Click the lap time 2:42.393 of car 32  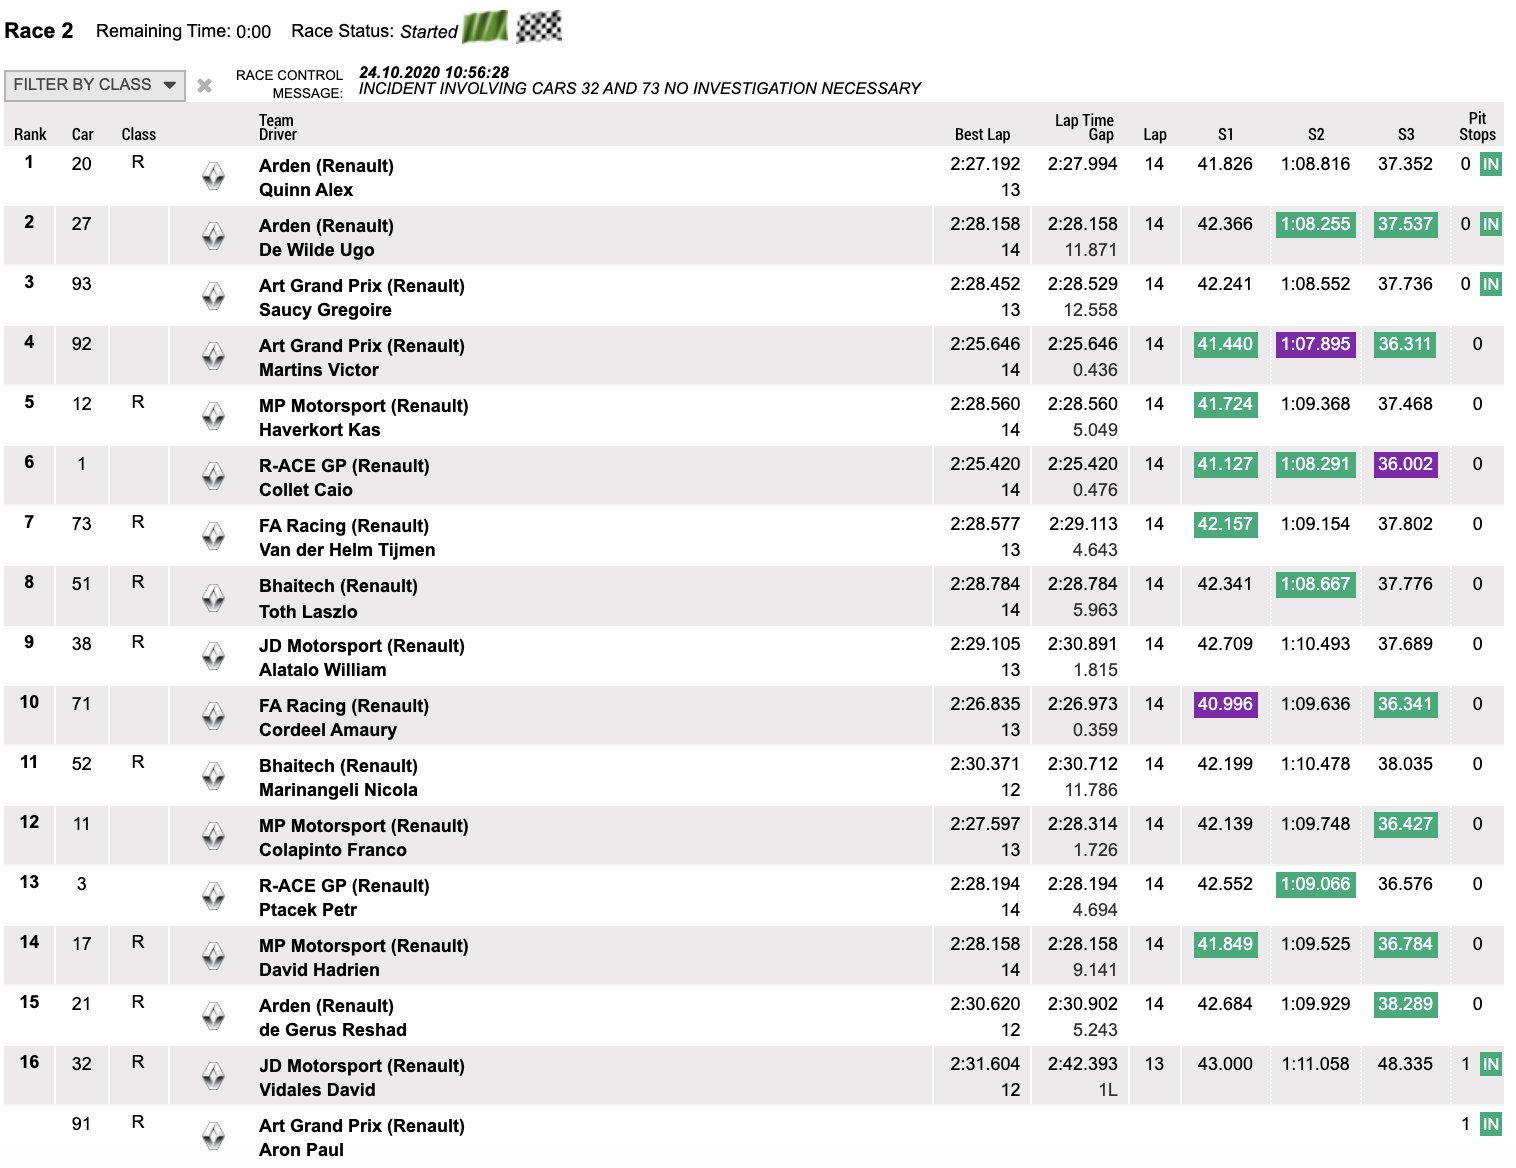tap(1083, 1064)
